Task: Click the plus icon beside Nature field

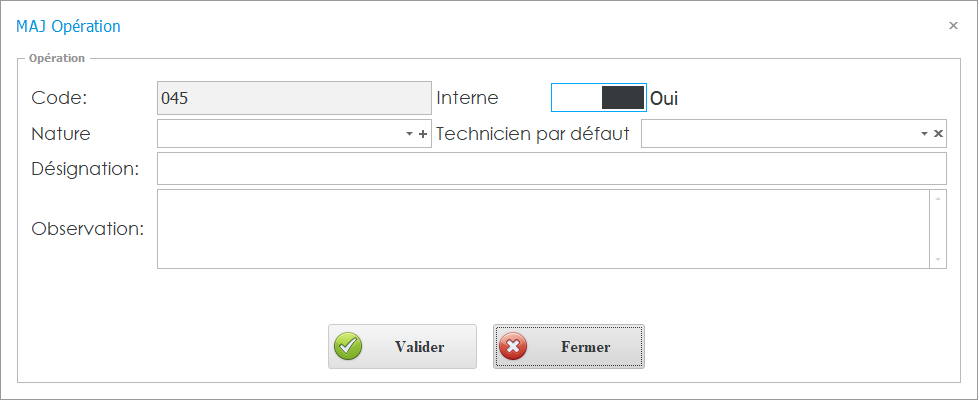Action: [423, 134]
